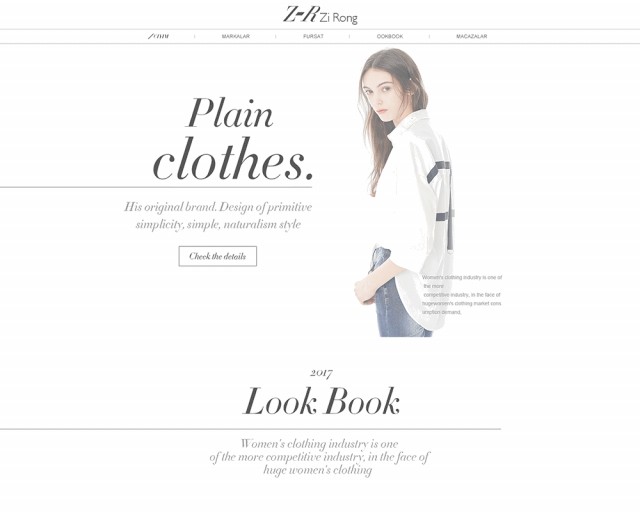Open the first italic script nav item

click(158, 36)
